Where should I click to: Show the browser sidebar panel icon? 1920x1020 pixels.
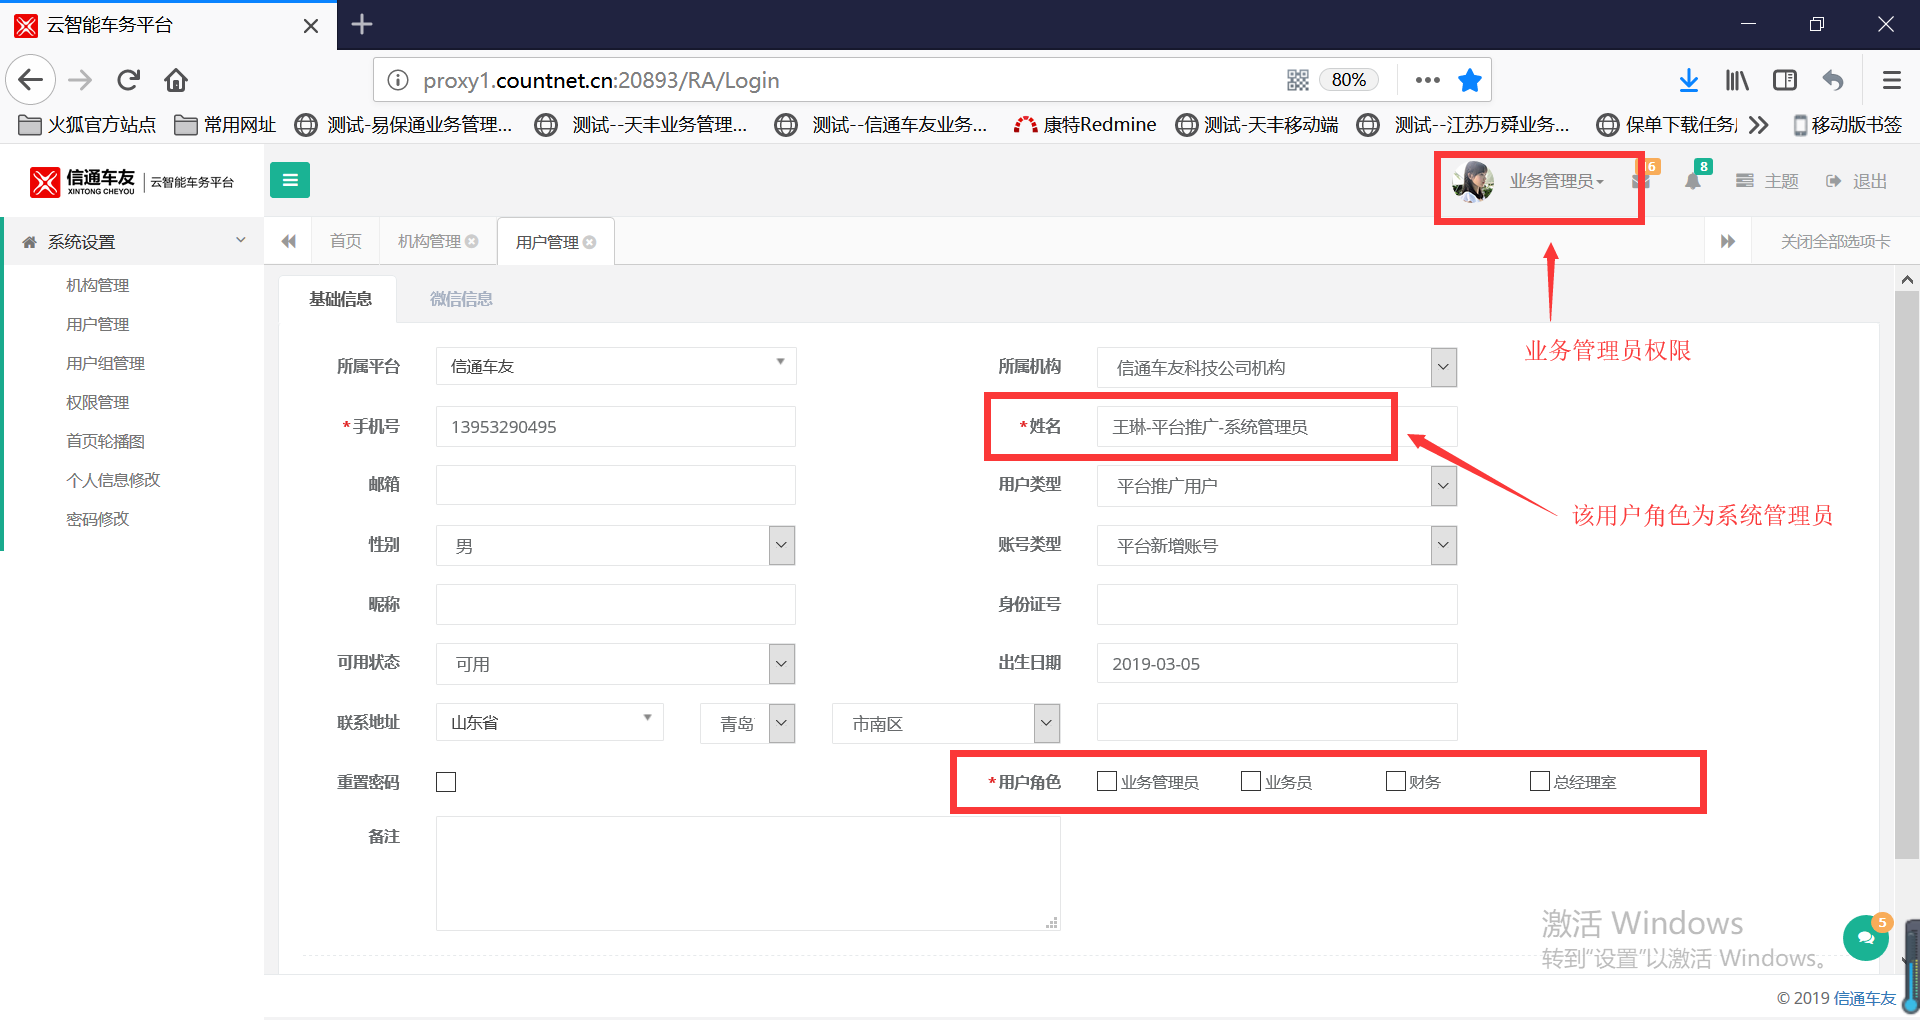1785,80
